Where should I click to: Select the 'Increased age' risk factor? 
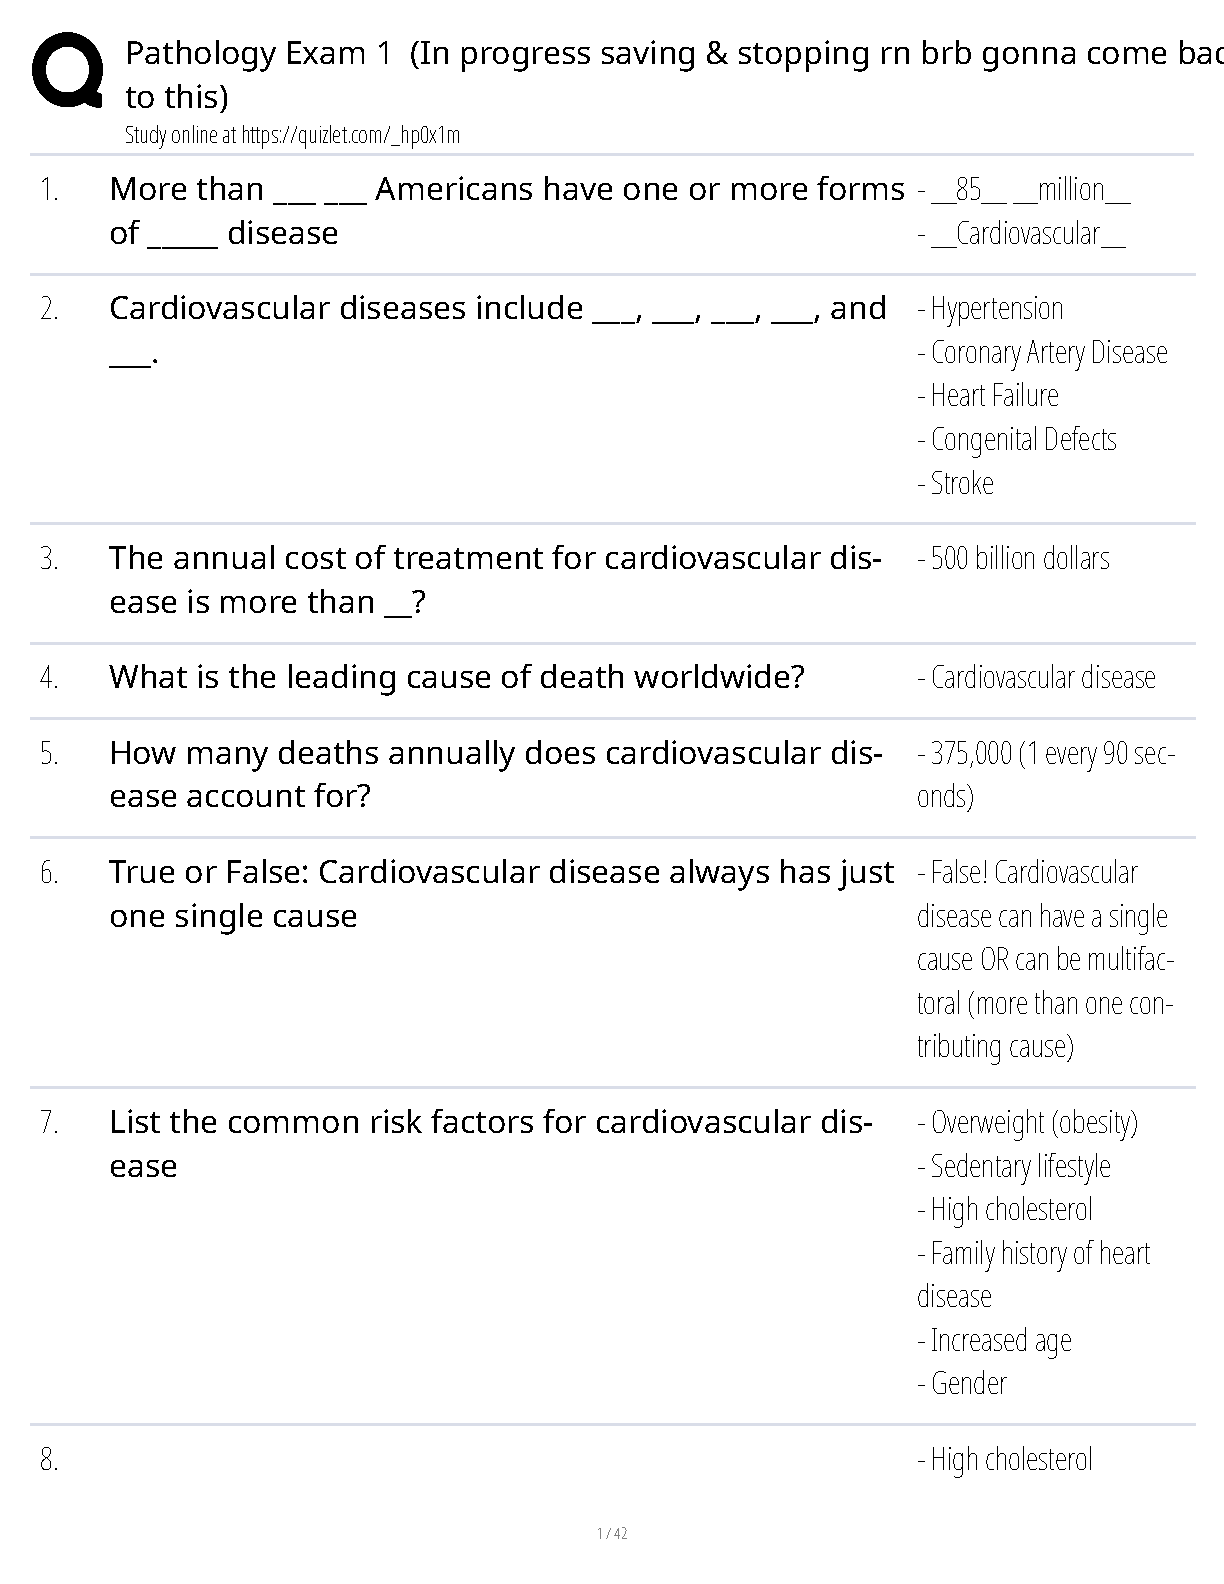coord(994,1341)
